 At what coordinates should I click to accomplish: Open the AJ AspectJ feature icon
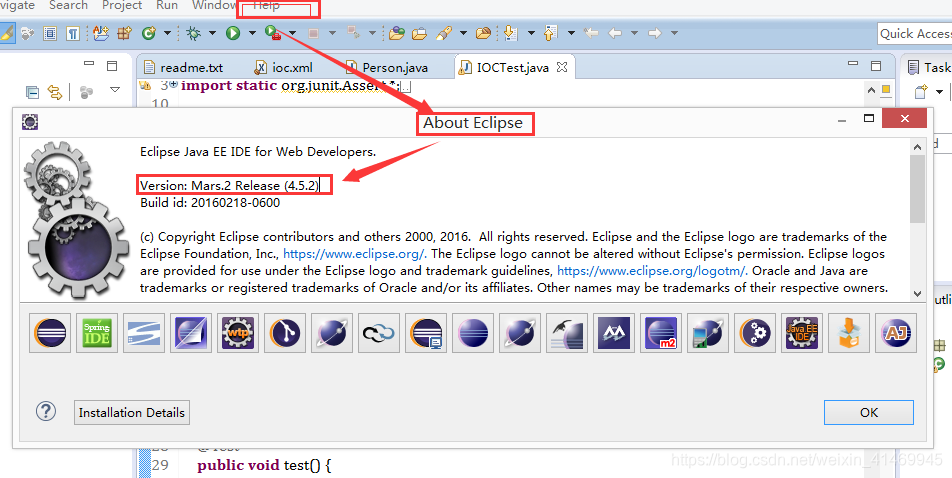pyautogui.click(x=896, y=333)
